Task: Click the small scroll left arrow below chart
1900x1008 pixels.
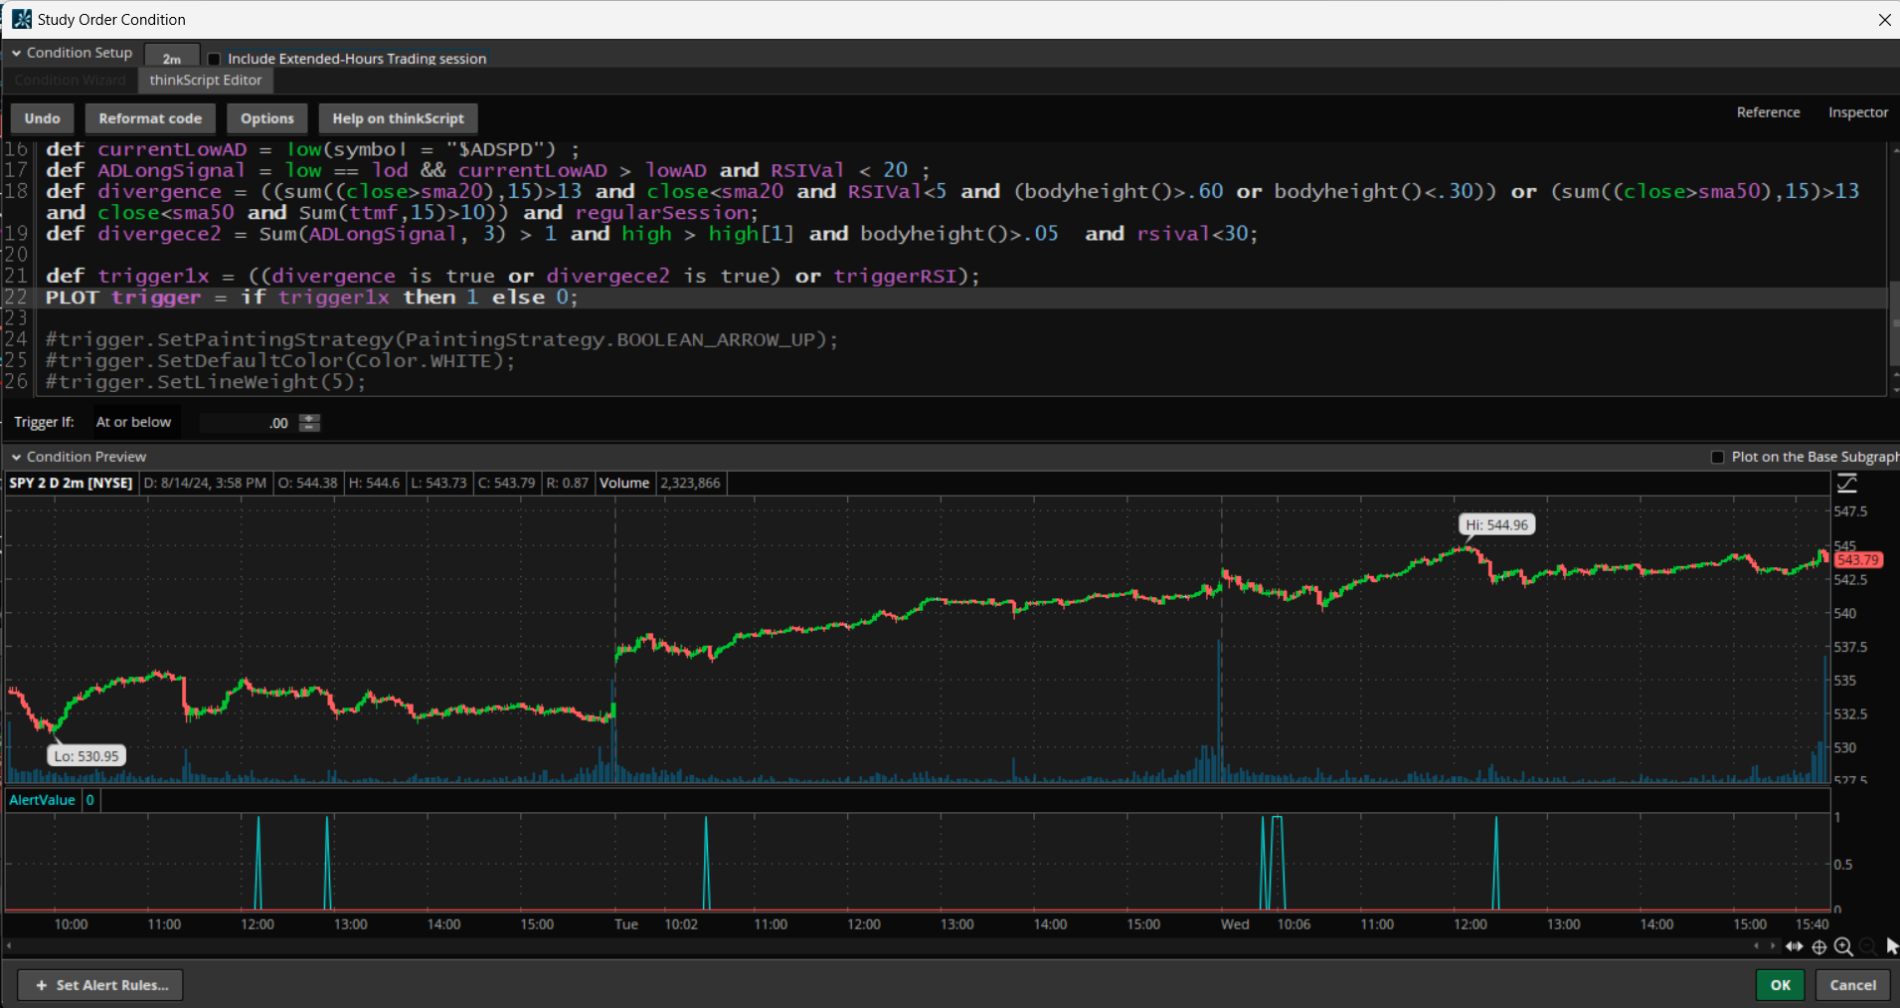Action: coord(1757,946)
